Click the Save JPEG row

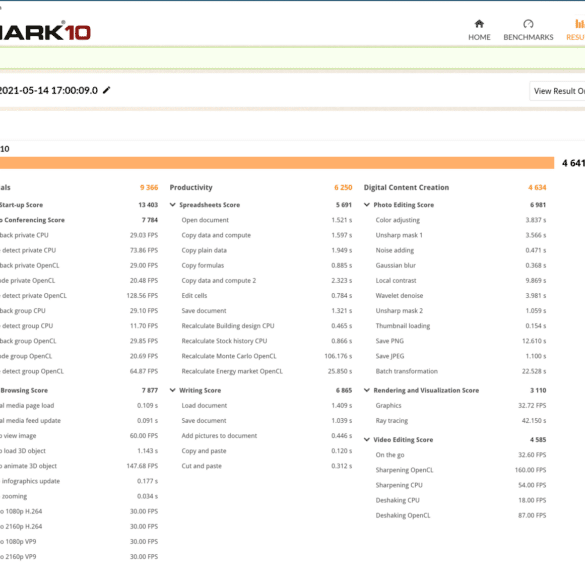click(461, 356)
